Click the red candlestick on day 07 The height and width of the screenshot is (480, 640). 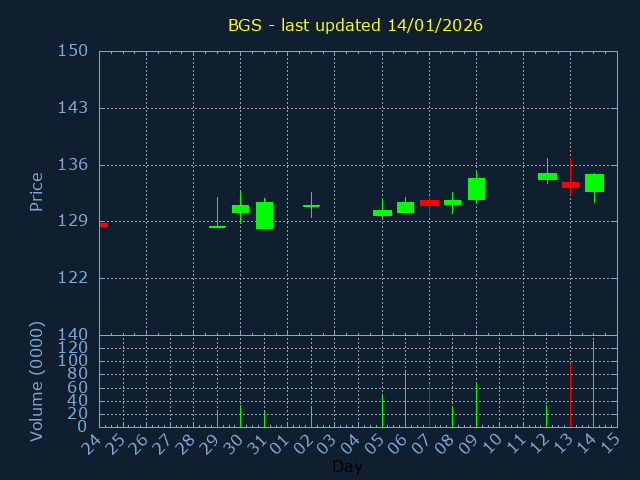click(429, 203)
